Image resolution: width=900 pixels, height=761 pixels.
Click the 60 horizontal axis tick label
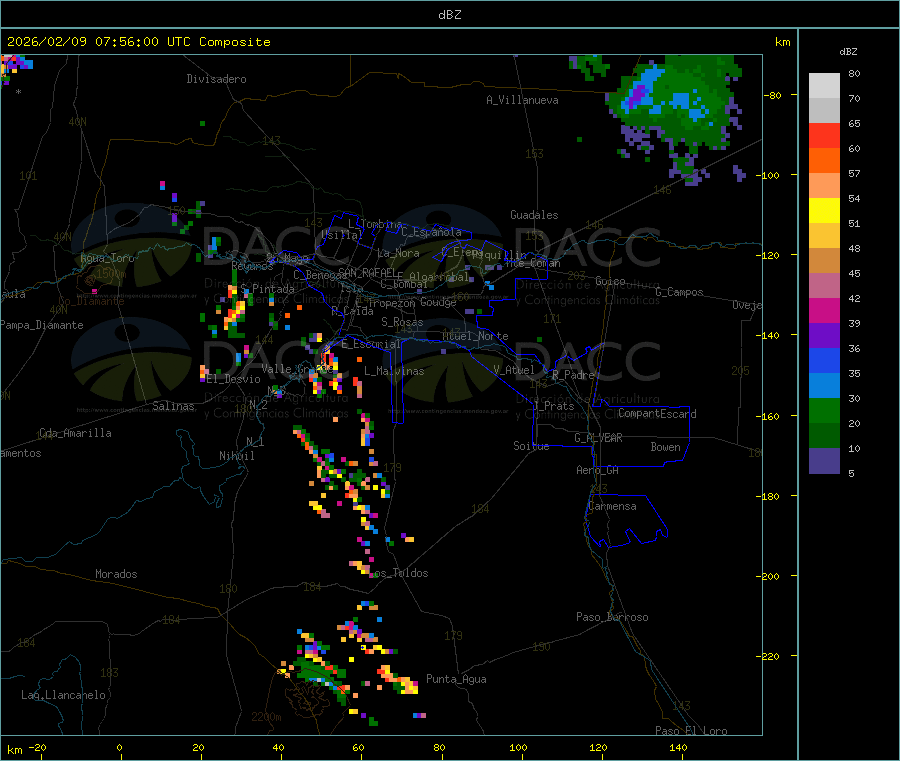coord(358,747)
